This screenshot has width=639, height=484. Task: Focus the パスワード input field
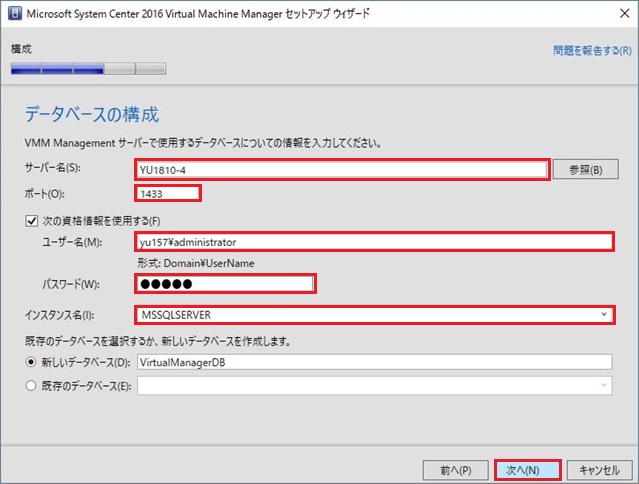225,285
